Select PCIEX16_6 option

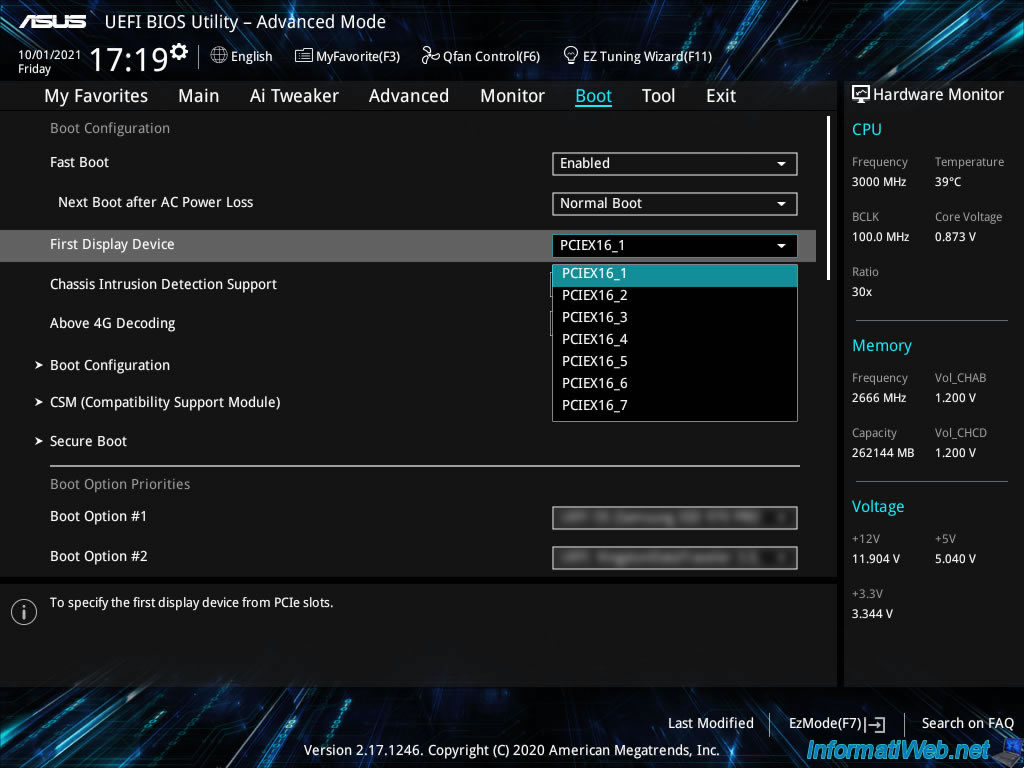675,383
